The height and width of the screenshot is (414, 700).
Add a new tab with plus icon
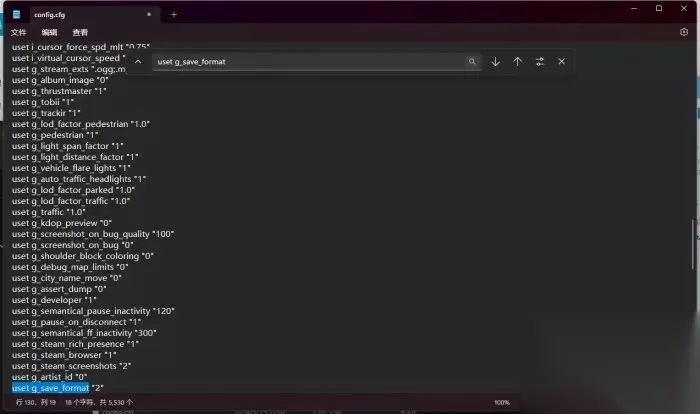click(x=174, y=15)
